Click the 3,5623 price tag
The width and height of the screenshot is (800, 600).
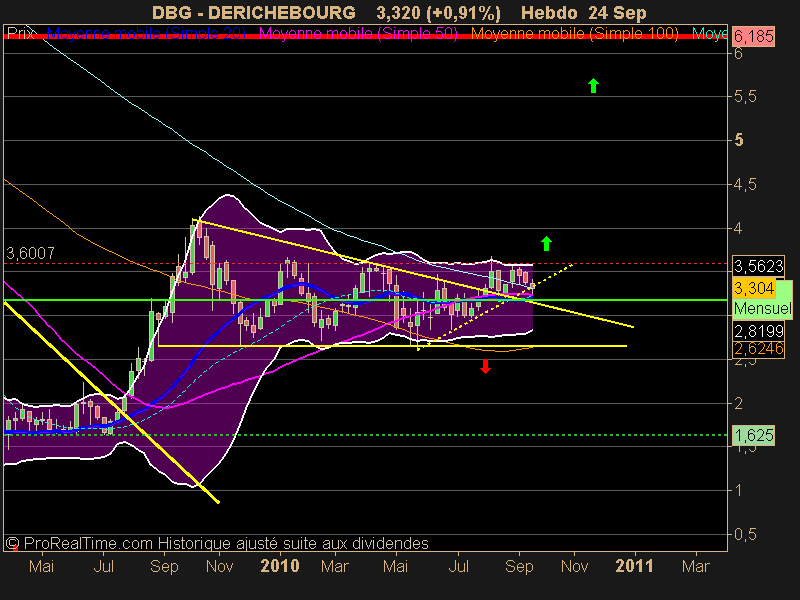coord(758,266)
